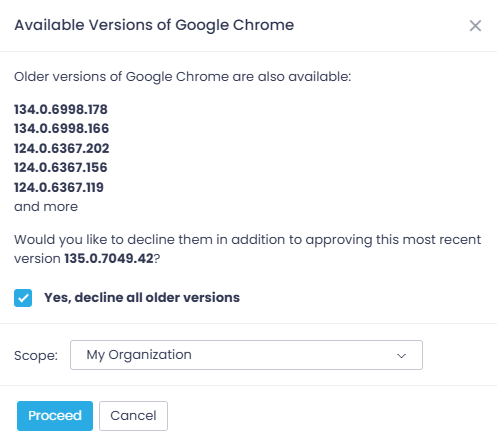Select version 124.0.6367.202 in the list
The image size is (497, 440).
(x=61, y=148)
